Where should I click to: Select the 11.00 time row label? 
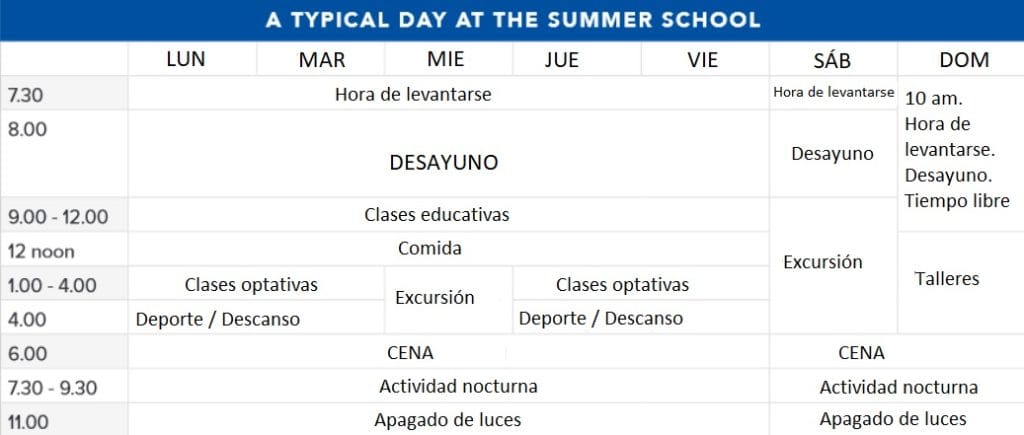28,421
